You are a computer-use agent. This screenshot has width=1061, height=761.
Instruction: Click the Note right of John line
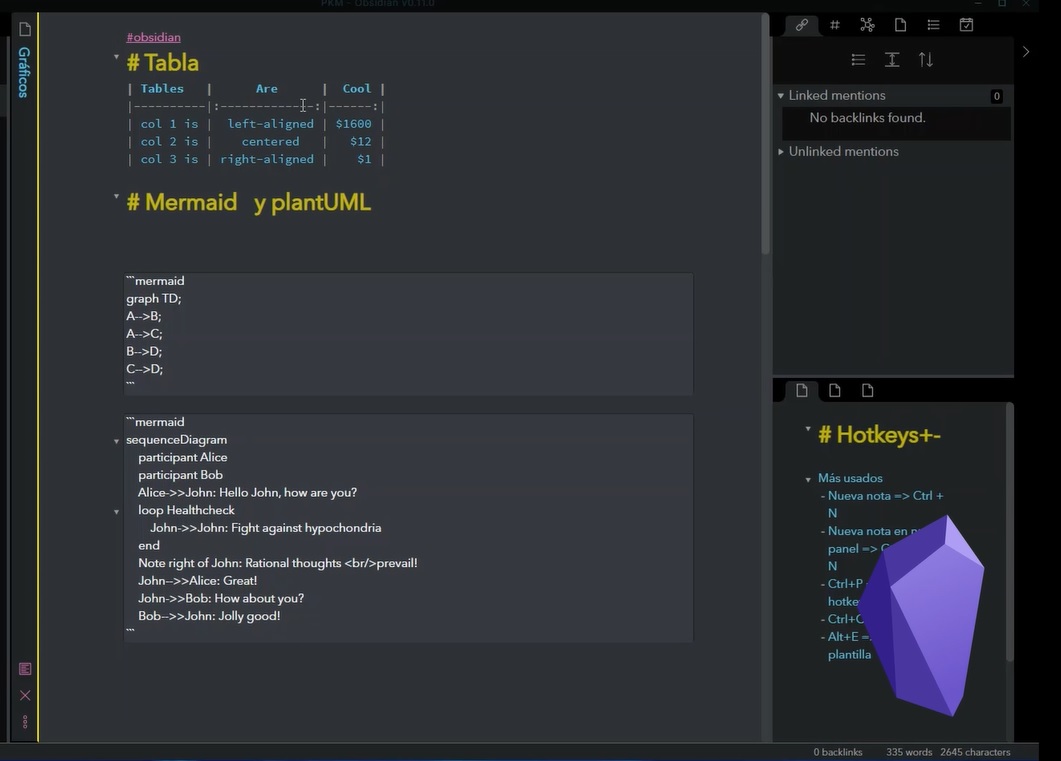click(x=277, y=563)
